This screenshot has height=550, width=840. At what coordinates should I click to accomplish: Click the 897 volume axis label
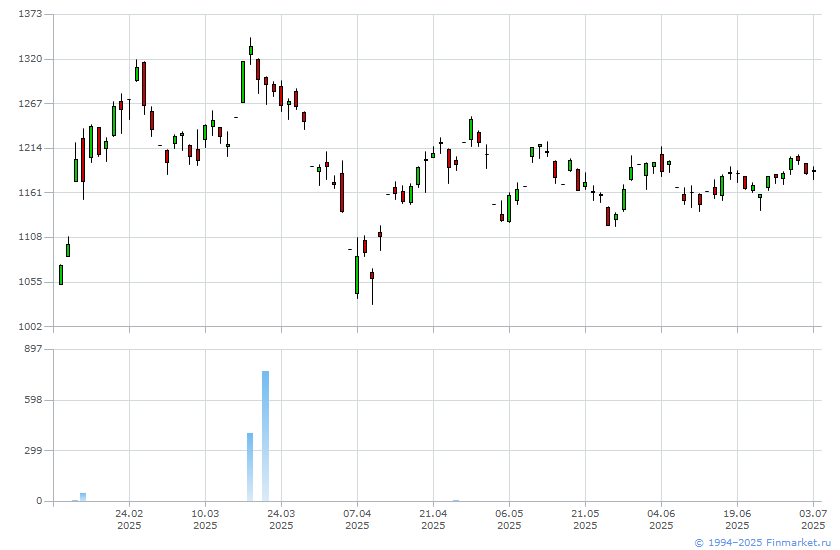tap(33, 349)
